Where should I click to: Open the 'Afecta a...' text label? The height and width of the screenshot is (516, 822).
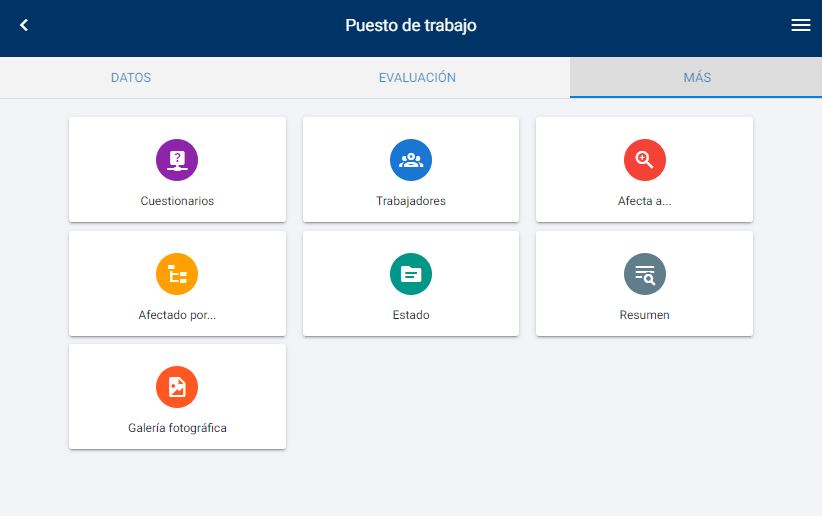[x=645, y=201]
